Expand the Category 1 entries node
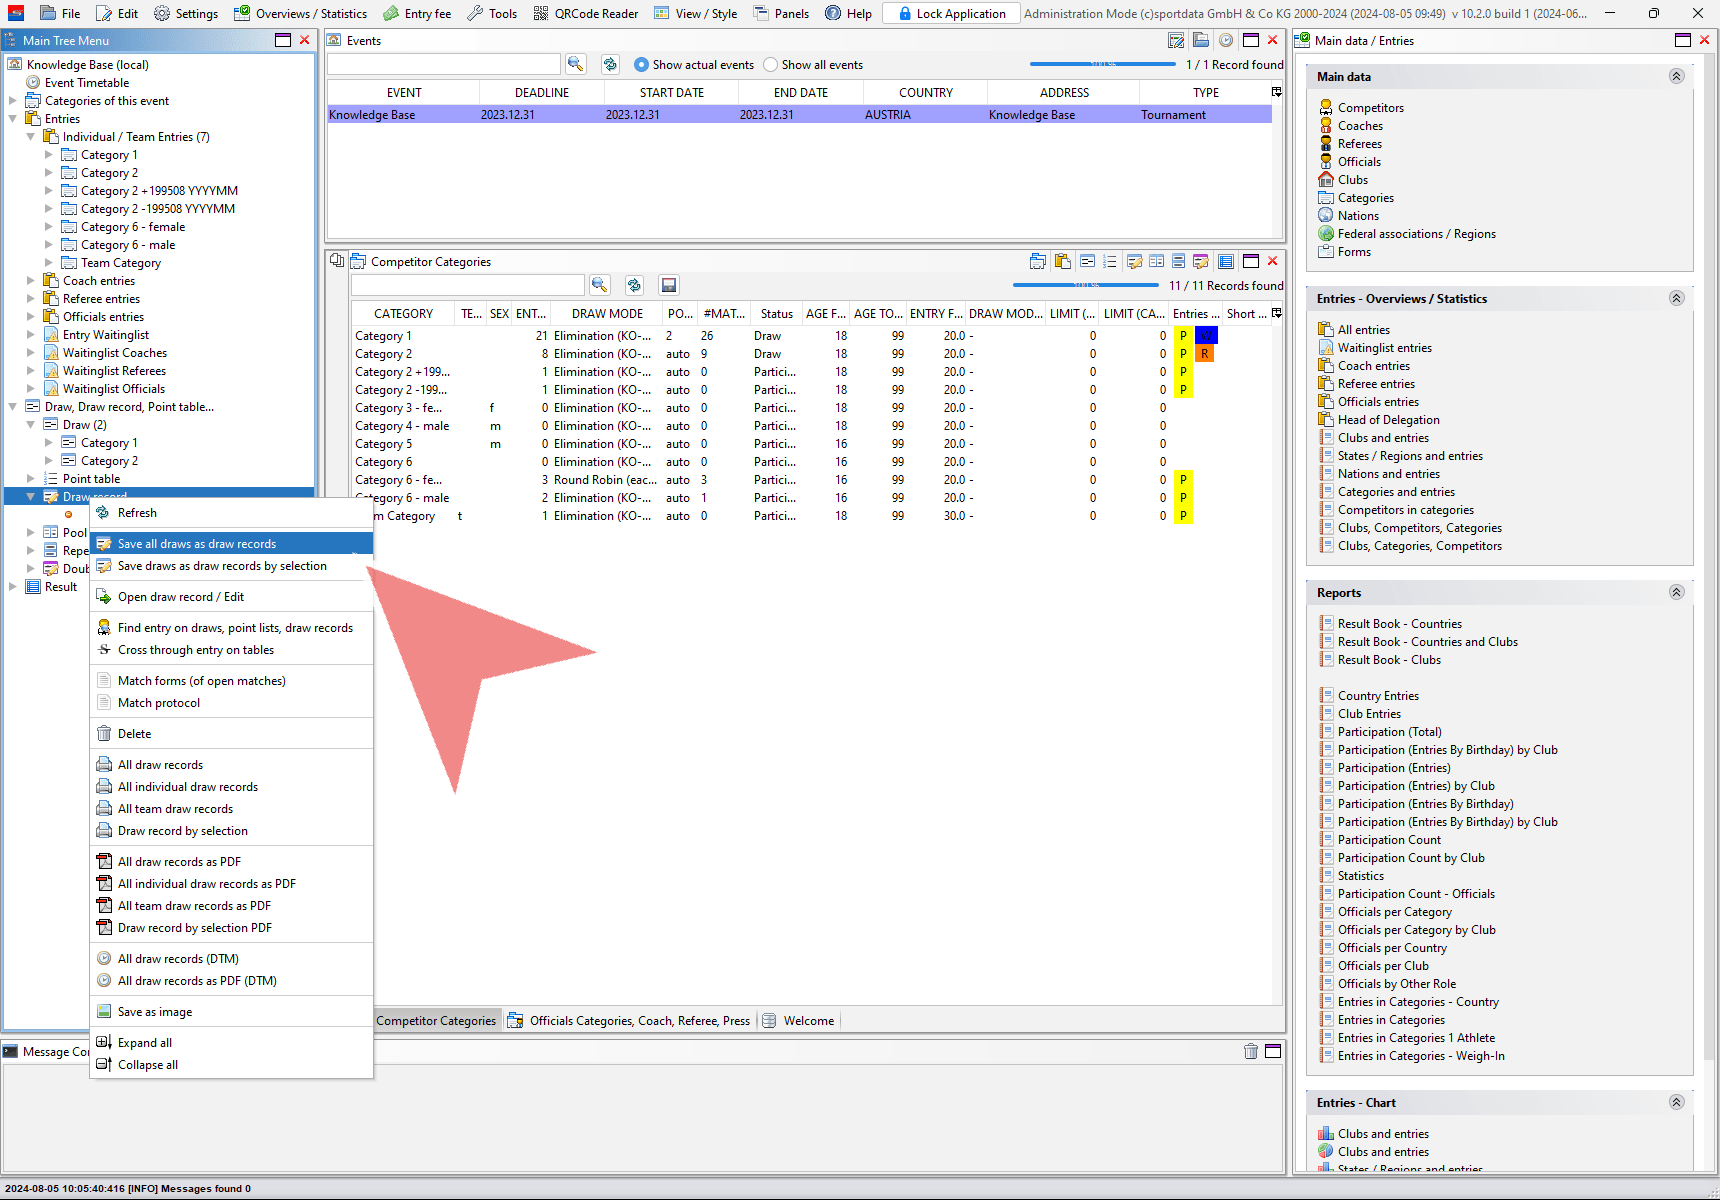This screenshot has width=1720, height=1200. click(49, 155)
